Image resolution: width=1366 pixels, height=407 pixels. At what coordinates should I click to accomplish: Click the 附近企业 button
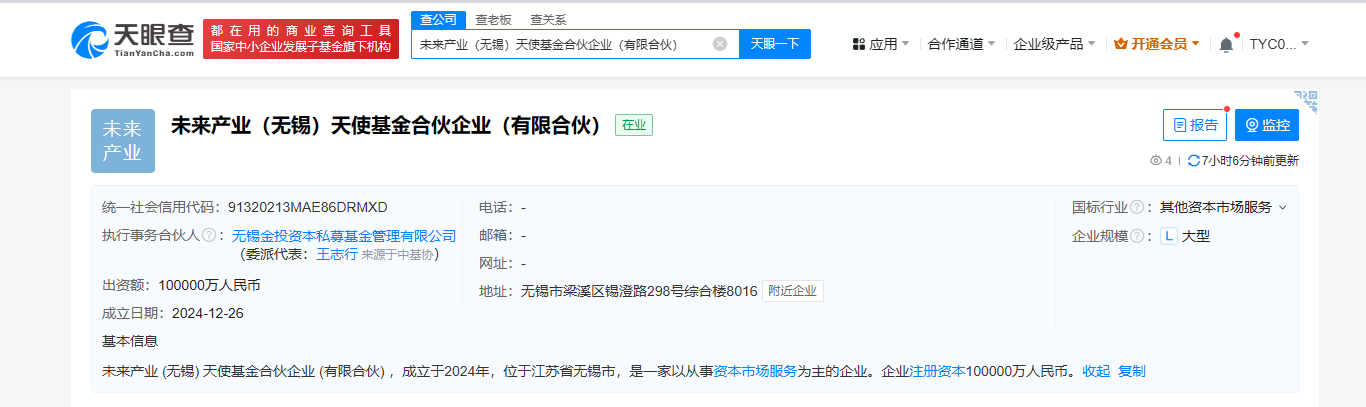792,291
